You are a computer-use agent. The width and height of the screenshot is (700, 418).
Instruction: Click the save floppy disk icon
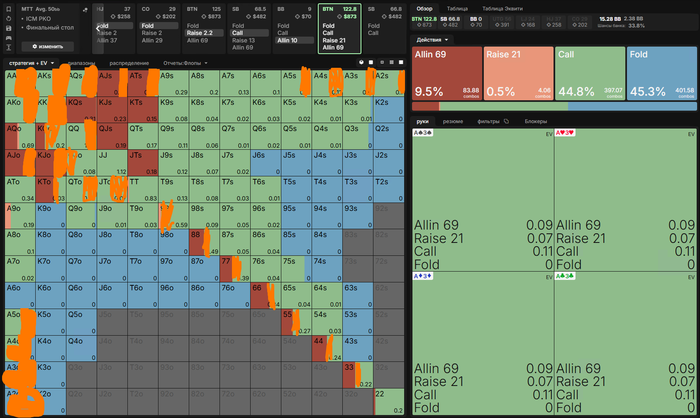pyautogui.click(x=8, y=28)
